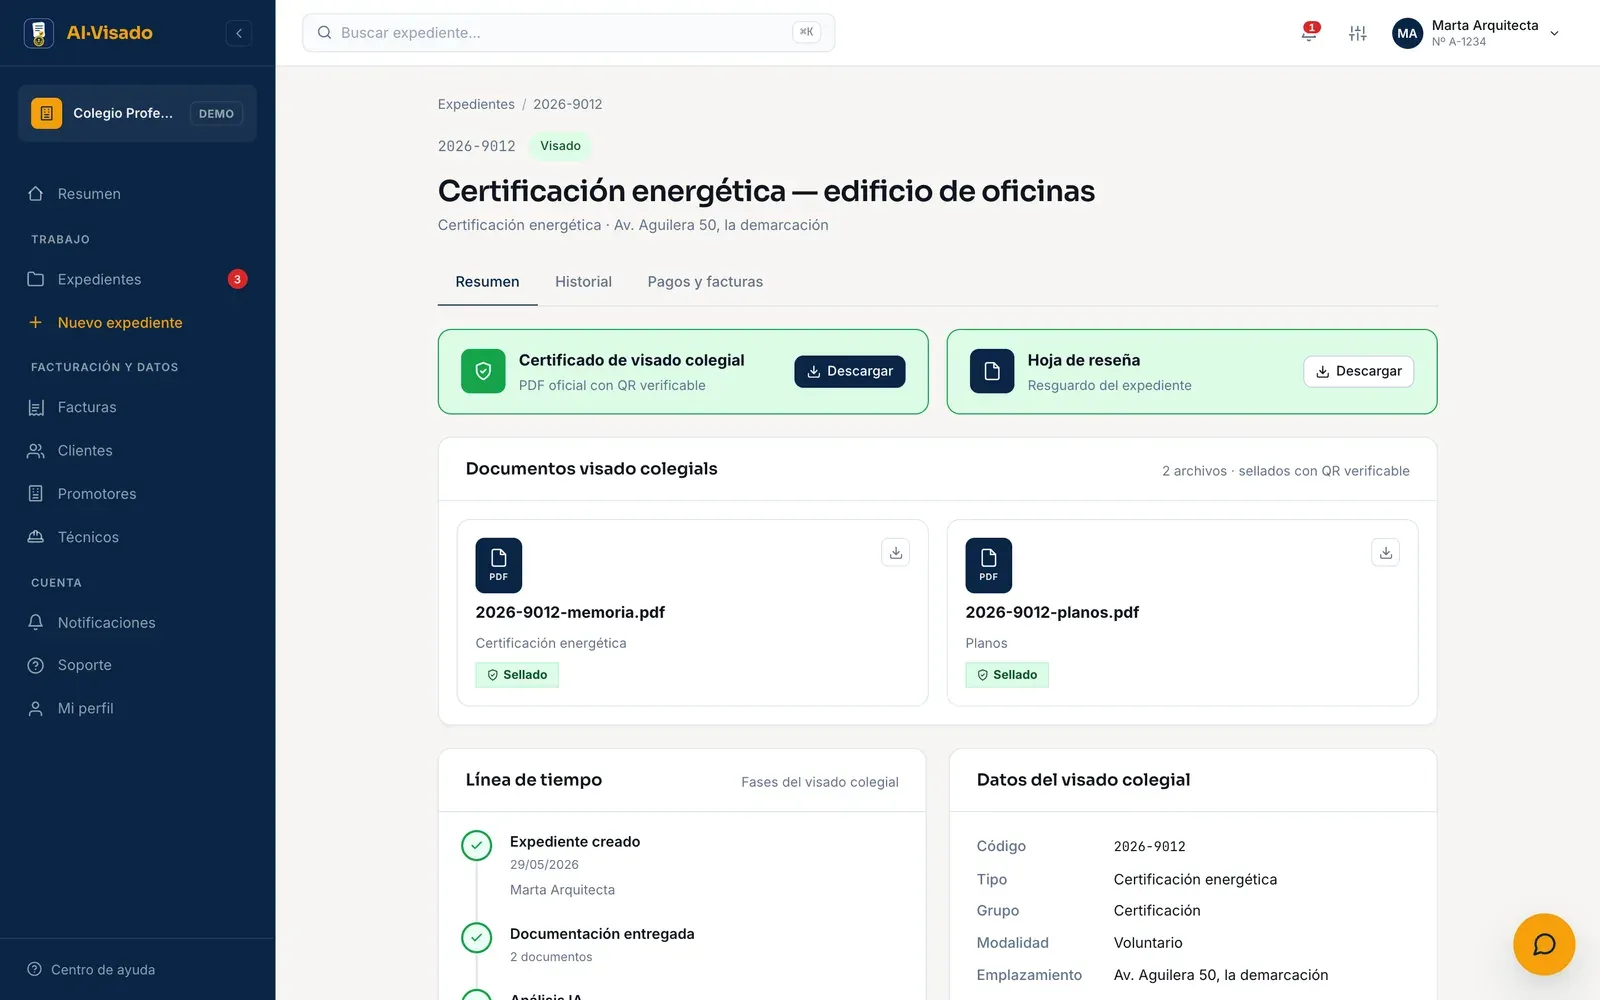
Task: Focus the Buscar expediente search field
Action: coord(568,33)
